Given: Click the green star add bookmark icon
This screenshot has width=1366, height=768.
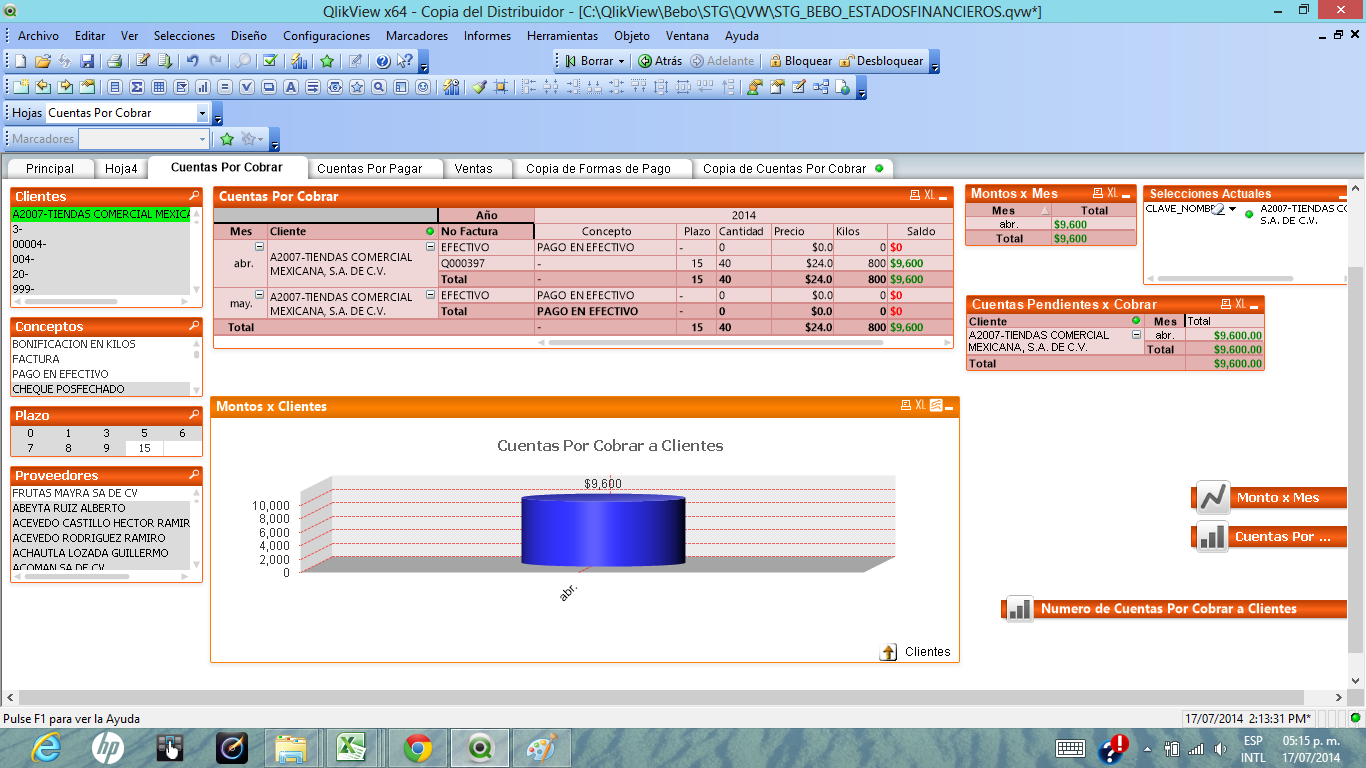Looking at the screenshot, I should tap(326, 61).
